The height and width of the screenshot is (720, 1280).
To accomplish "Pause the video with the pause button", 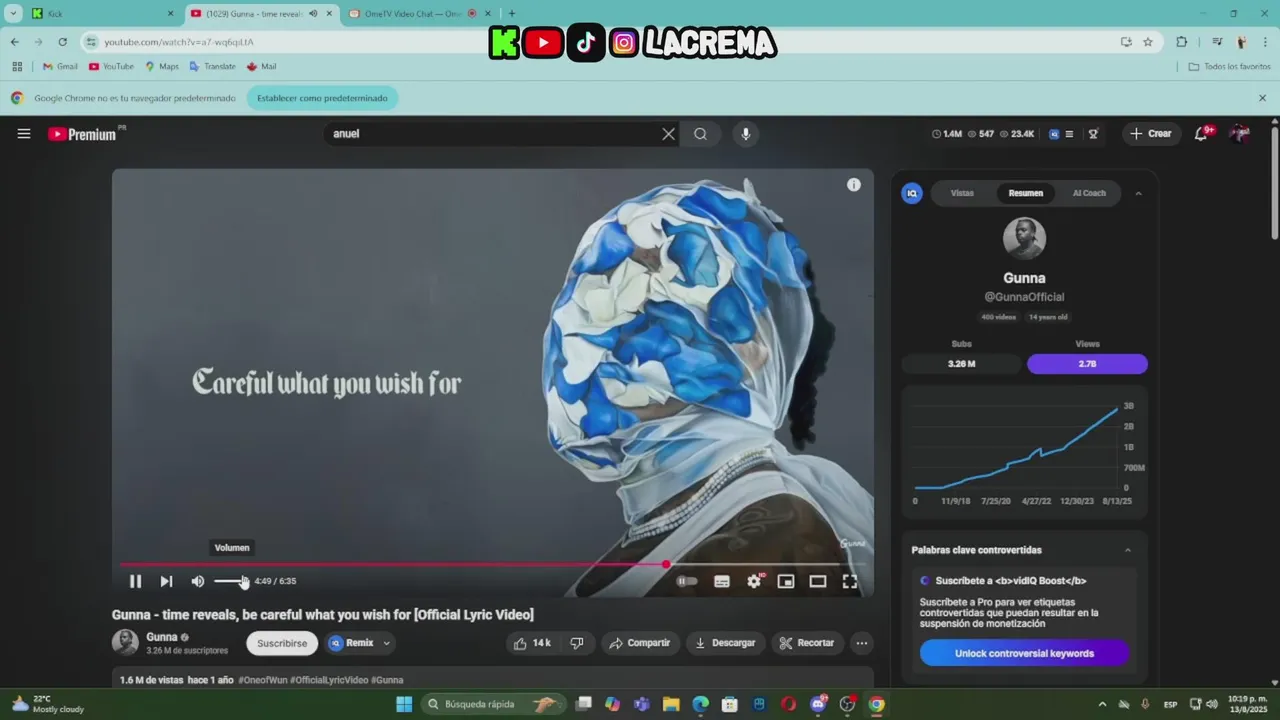I will [x=135, y=581].
